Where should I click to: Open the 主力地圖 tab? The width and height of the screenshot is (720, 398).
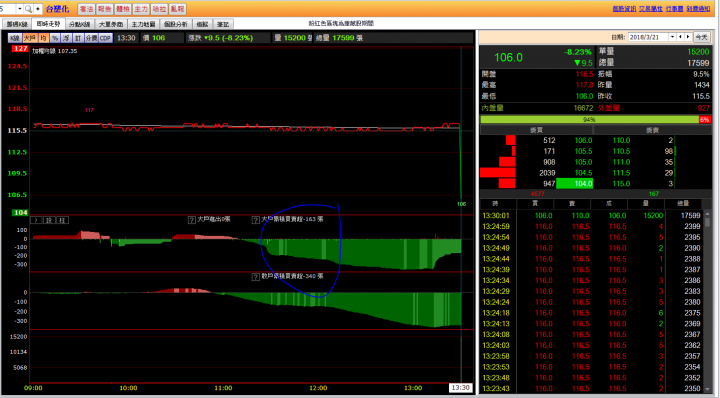pyautogui.click(x=143, y=24)
